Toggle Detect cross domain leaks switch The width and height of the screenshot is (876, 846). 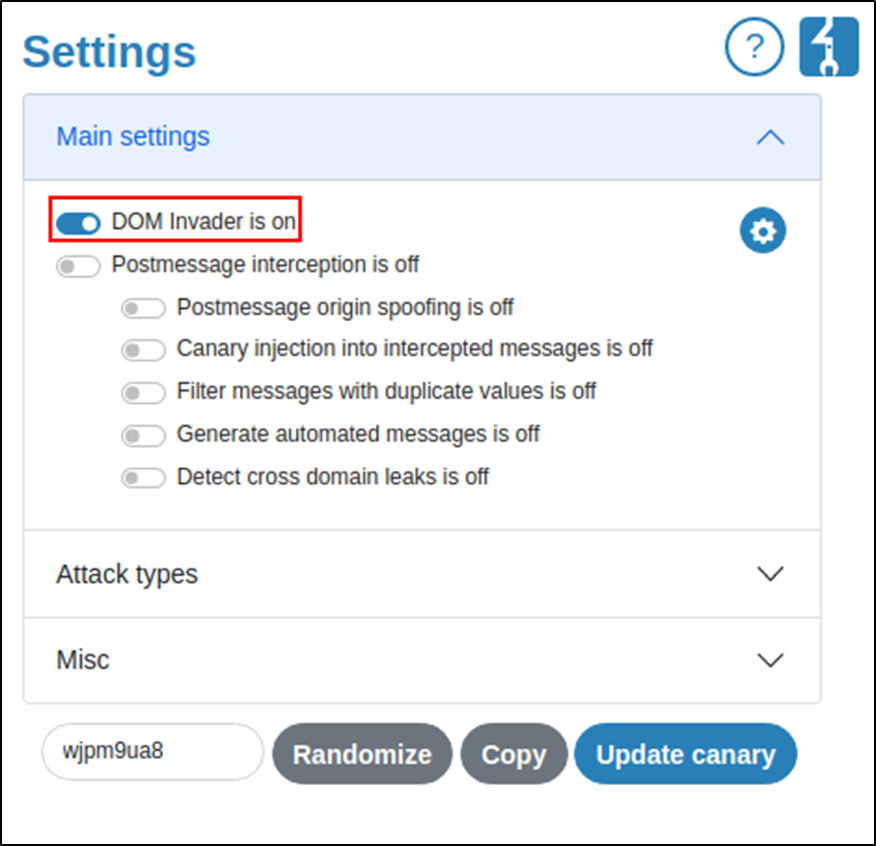143,478
